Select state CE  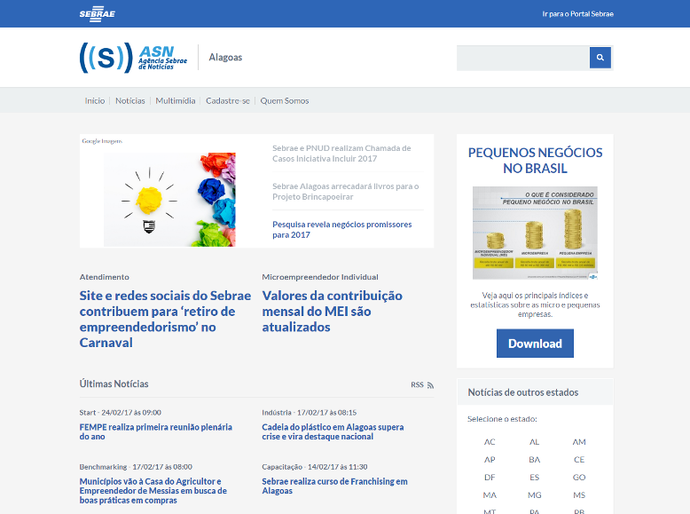click(x=579, y=459)
